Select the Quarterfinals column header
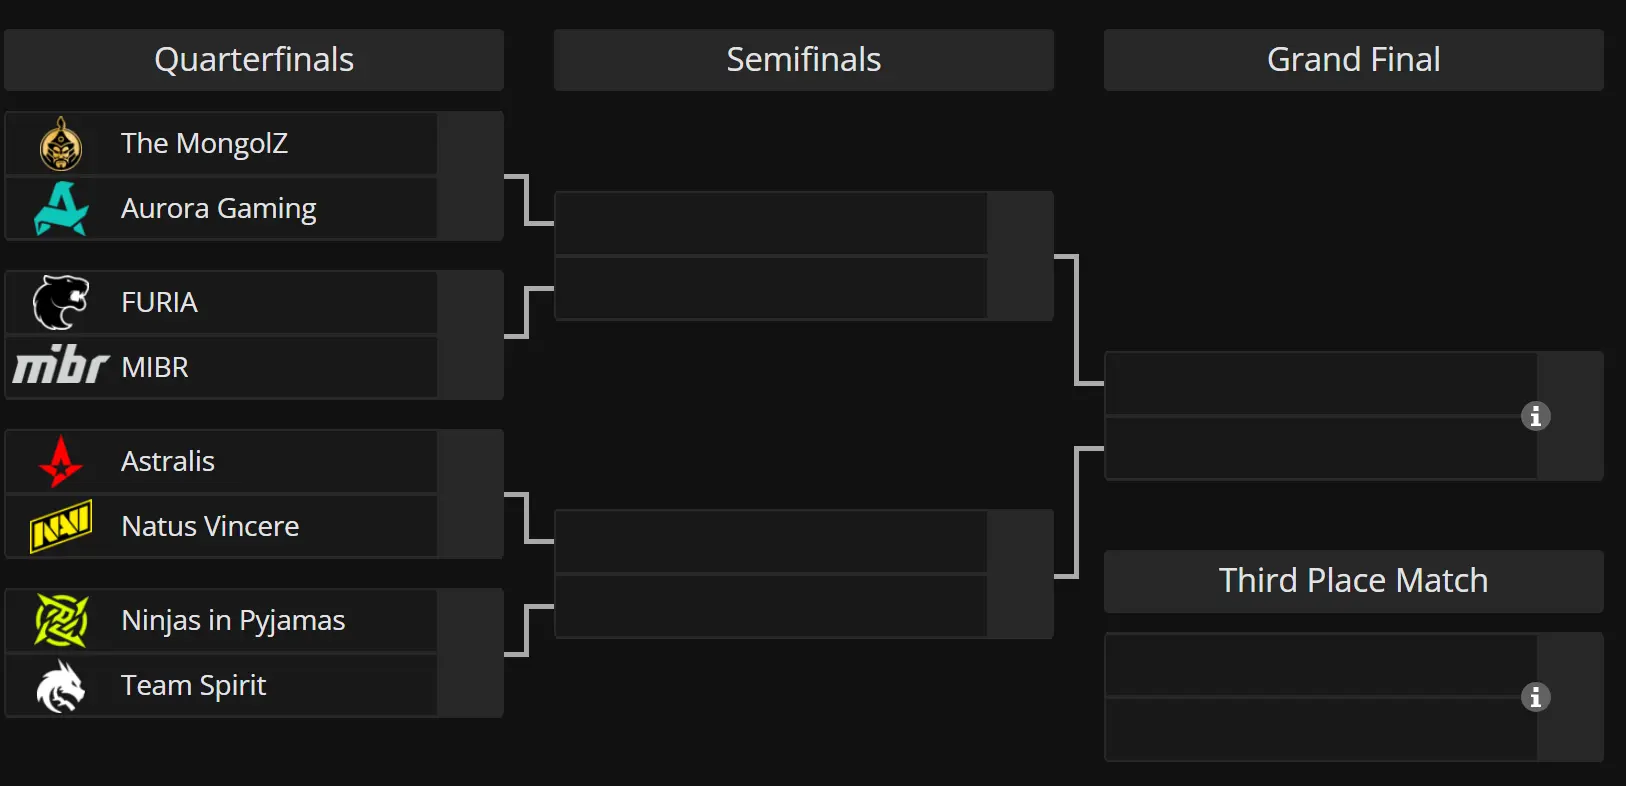1626x786 pixels. 254,60
